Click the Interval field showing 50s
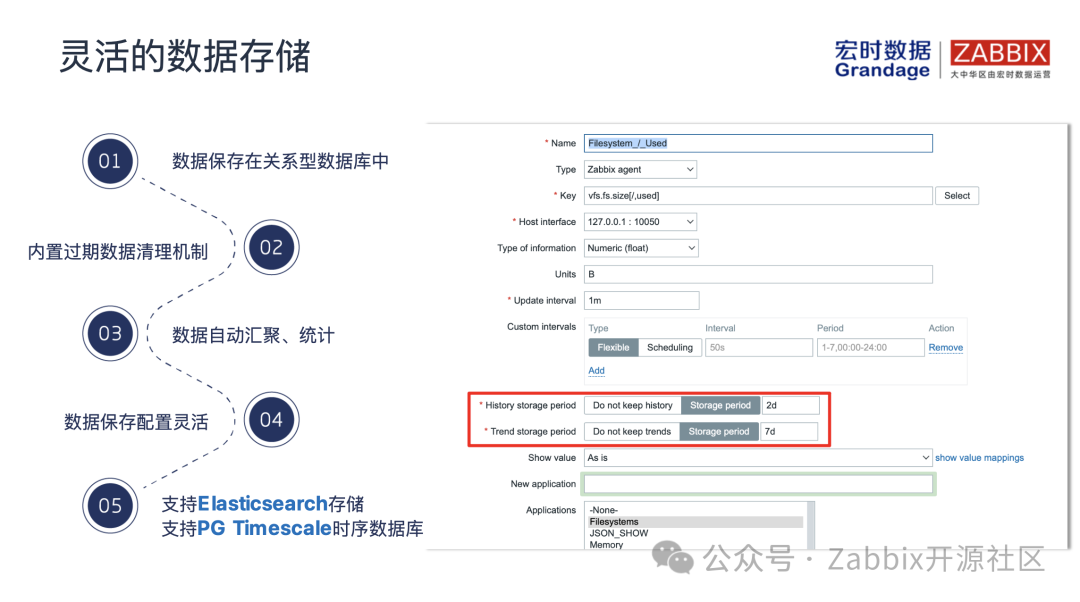 (x=758, y=347)
